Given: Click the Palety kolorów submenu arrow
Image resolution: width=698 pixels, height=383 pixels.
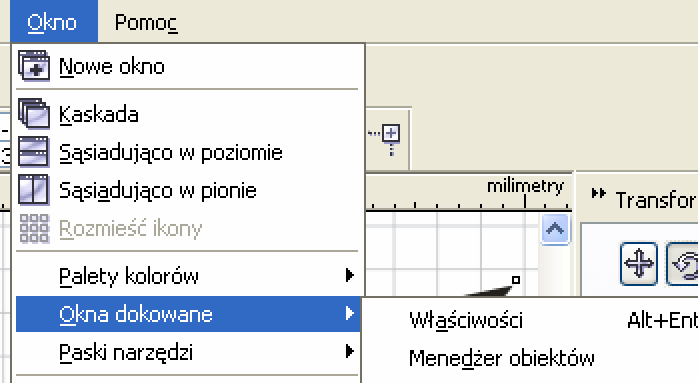Looking at the screenshot, I should pyautogui.click(x=349, y=276).
